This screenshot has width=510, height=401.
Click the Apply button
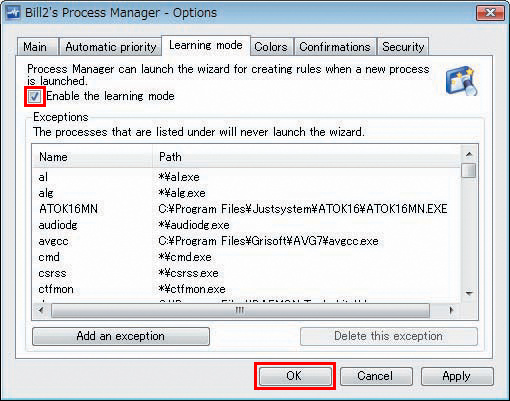pos(457,376)
